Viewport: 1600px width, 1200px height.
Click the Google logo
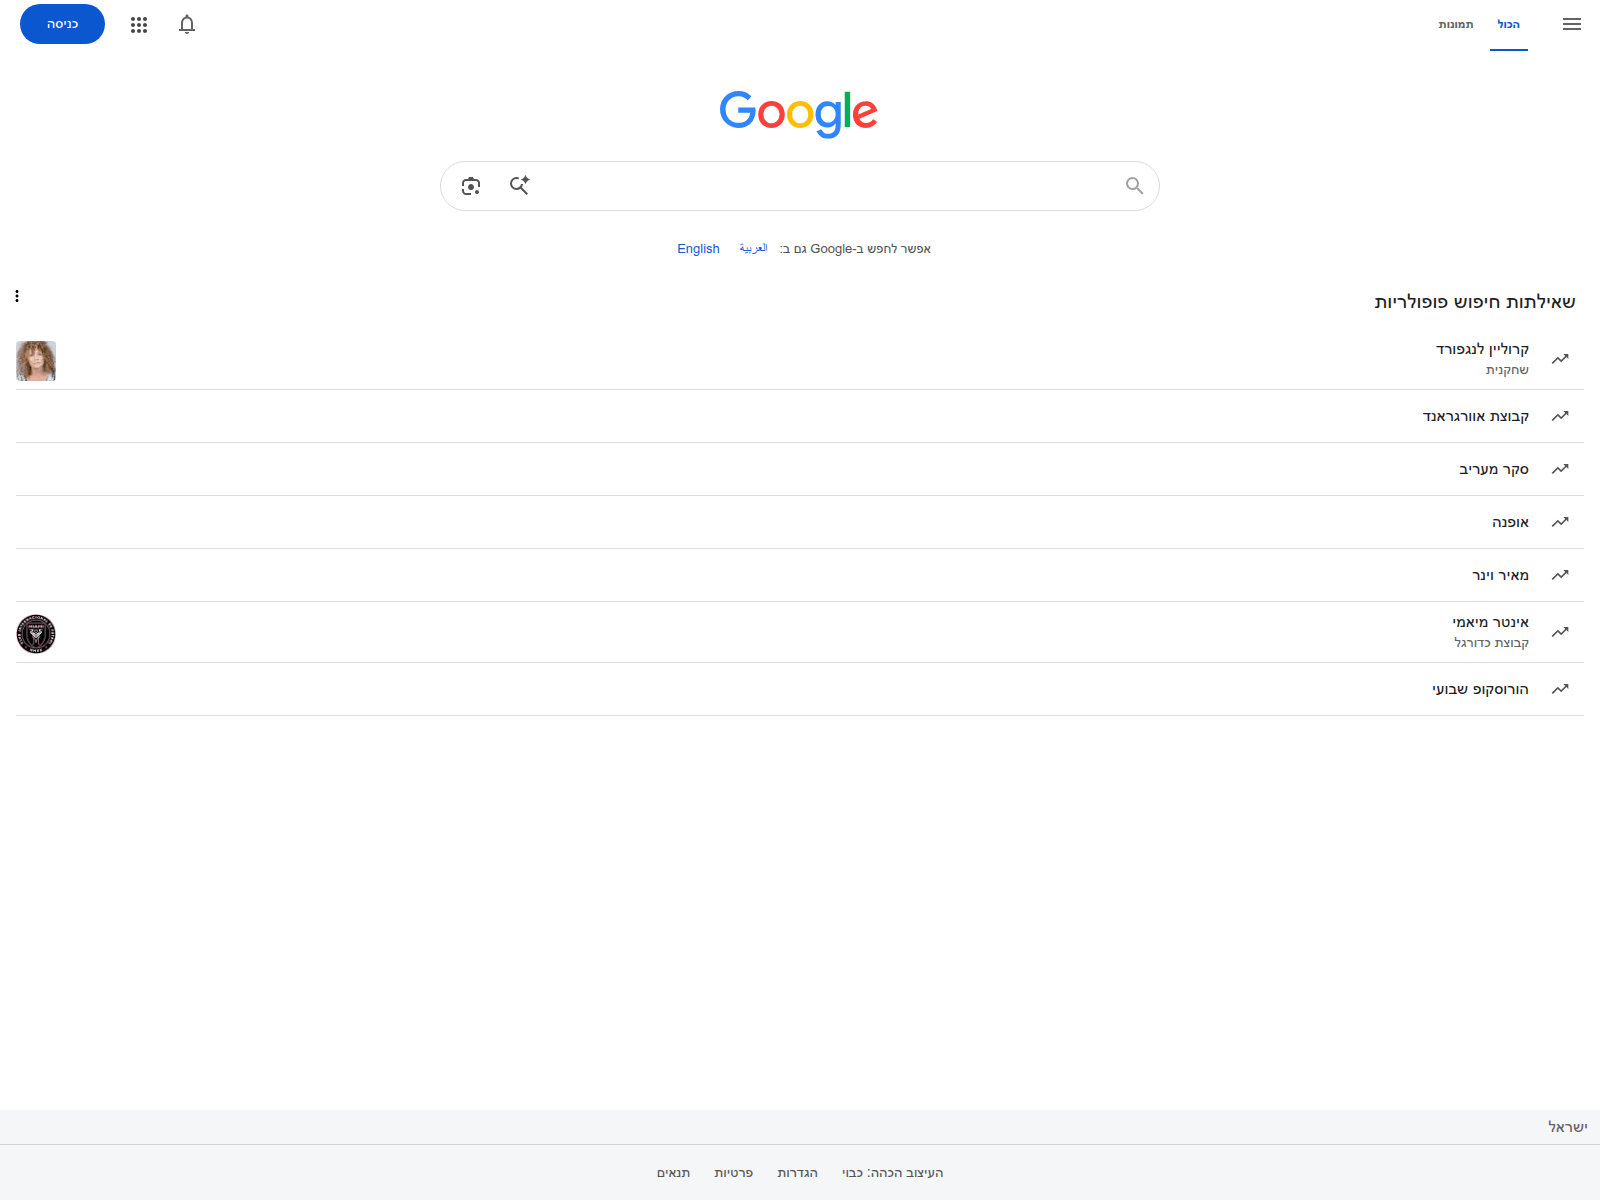coord(799,113)
